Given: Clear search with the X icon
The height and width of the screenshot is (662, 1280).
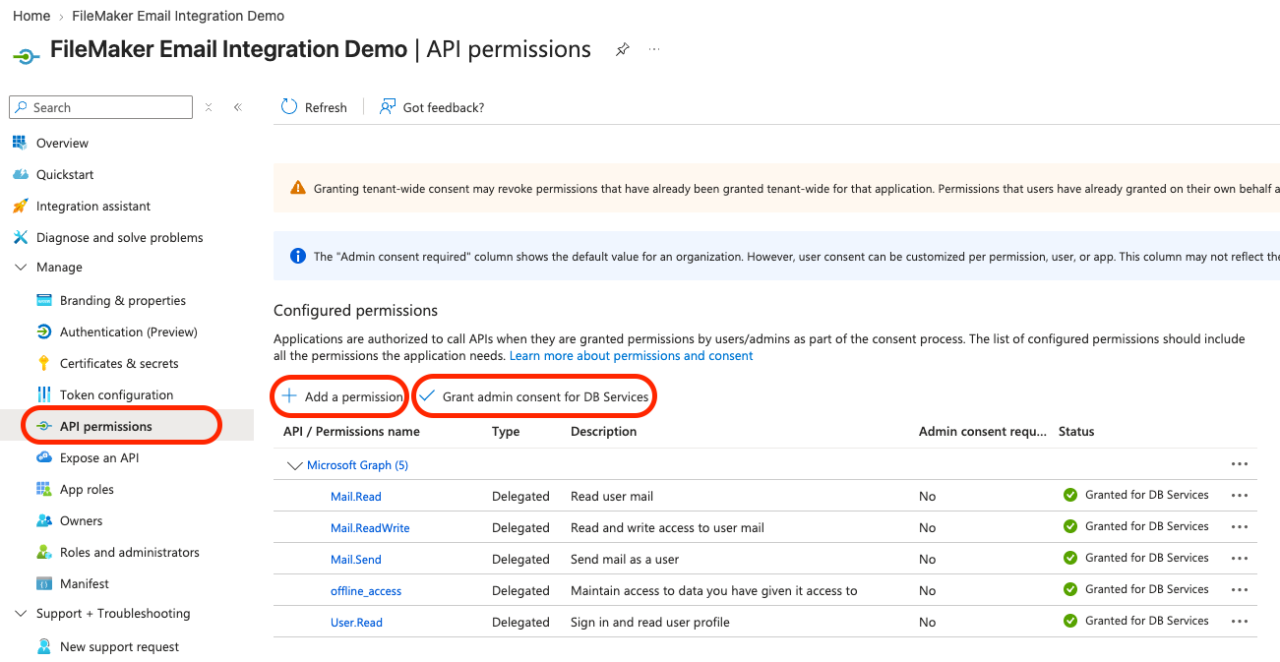Looking at the screenshot, I should coord(209,107).
